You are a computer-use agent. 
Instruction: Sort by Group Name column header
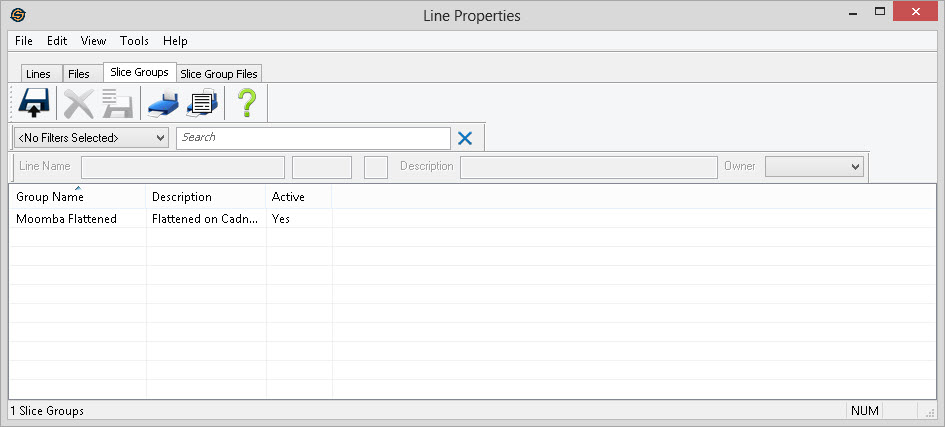pos(50,197)
